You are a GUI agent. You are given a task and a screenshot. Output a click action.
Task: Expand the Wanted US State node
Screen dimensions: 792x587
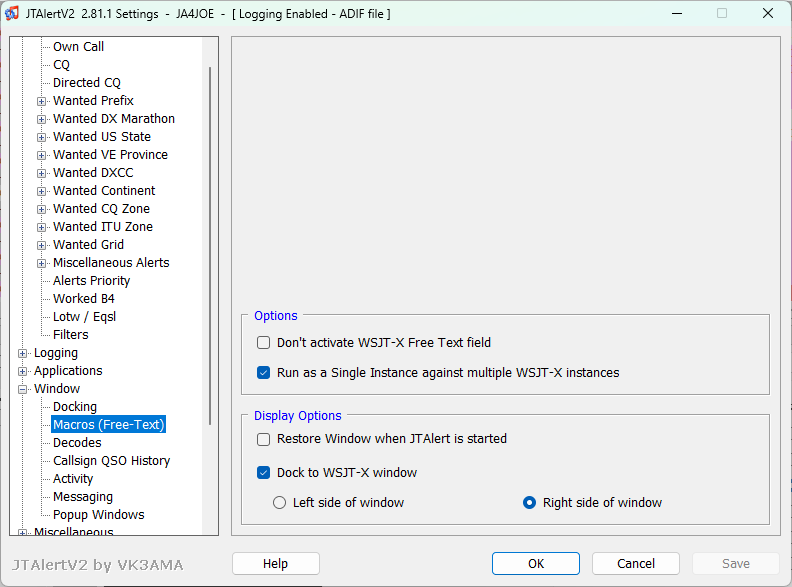41,137
